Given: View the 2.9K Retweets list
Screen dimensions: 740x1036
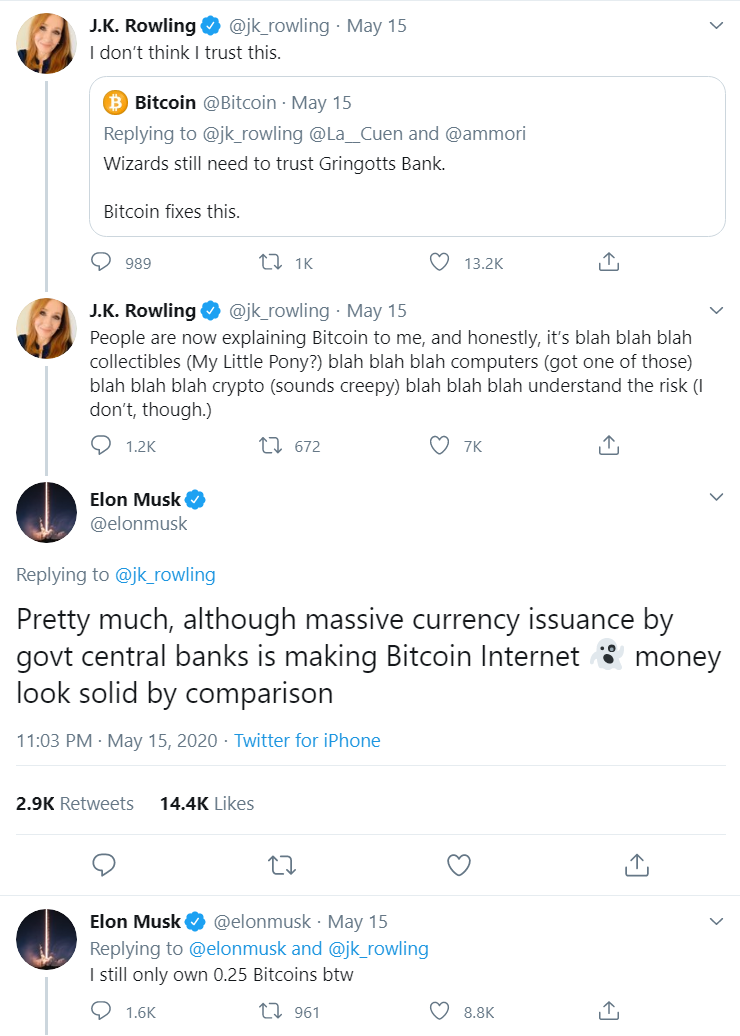Looking at the screenshot, I should pyautogui.click(x=75, y=803).
